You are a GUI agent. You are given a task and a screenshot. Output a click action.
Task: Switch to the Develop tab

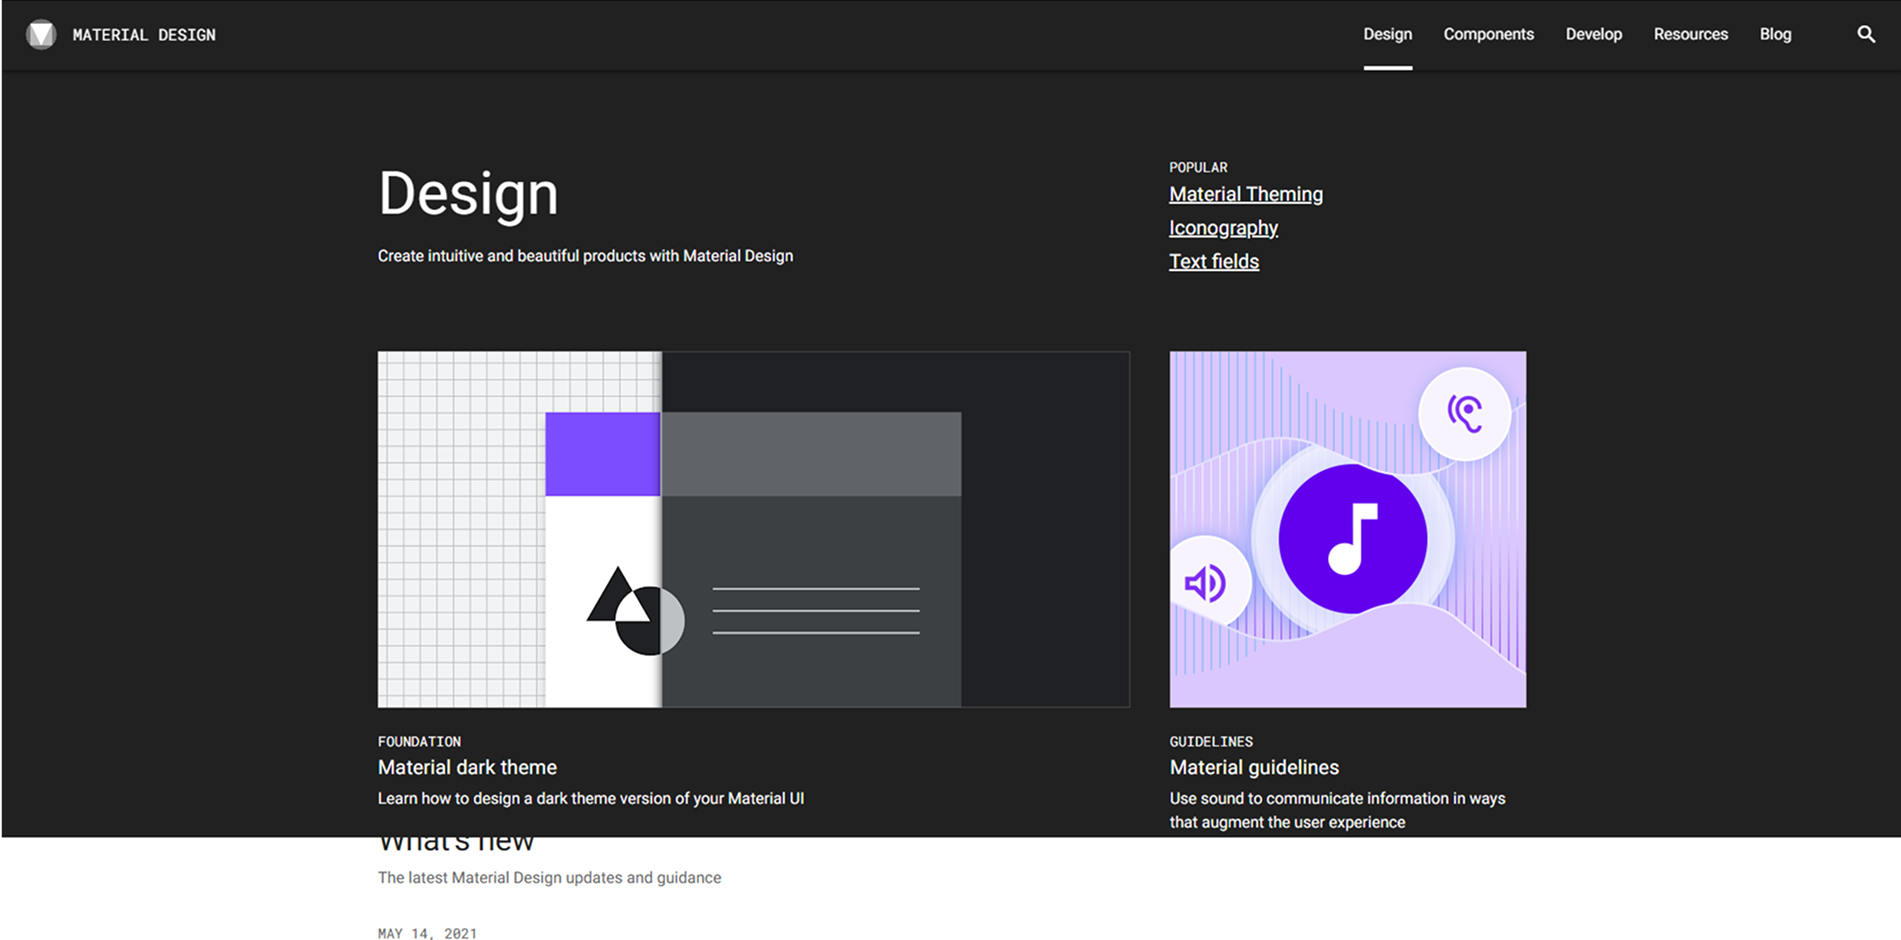1594,34
